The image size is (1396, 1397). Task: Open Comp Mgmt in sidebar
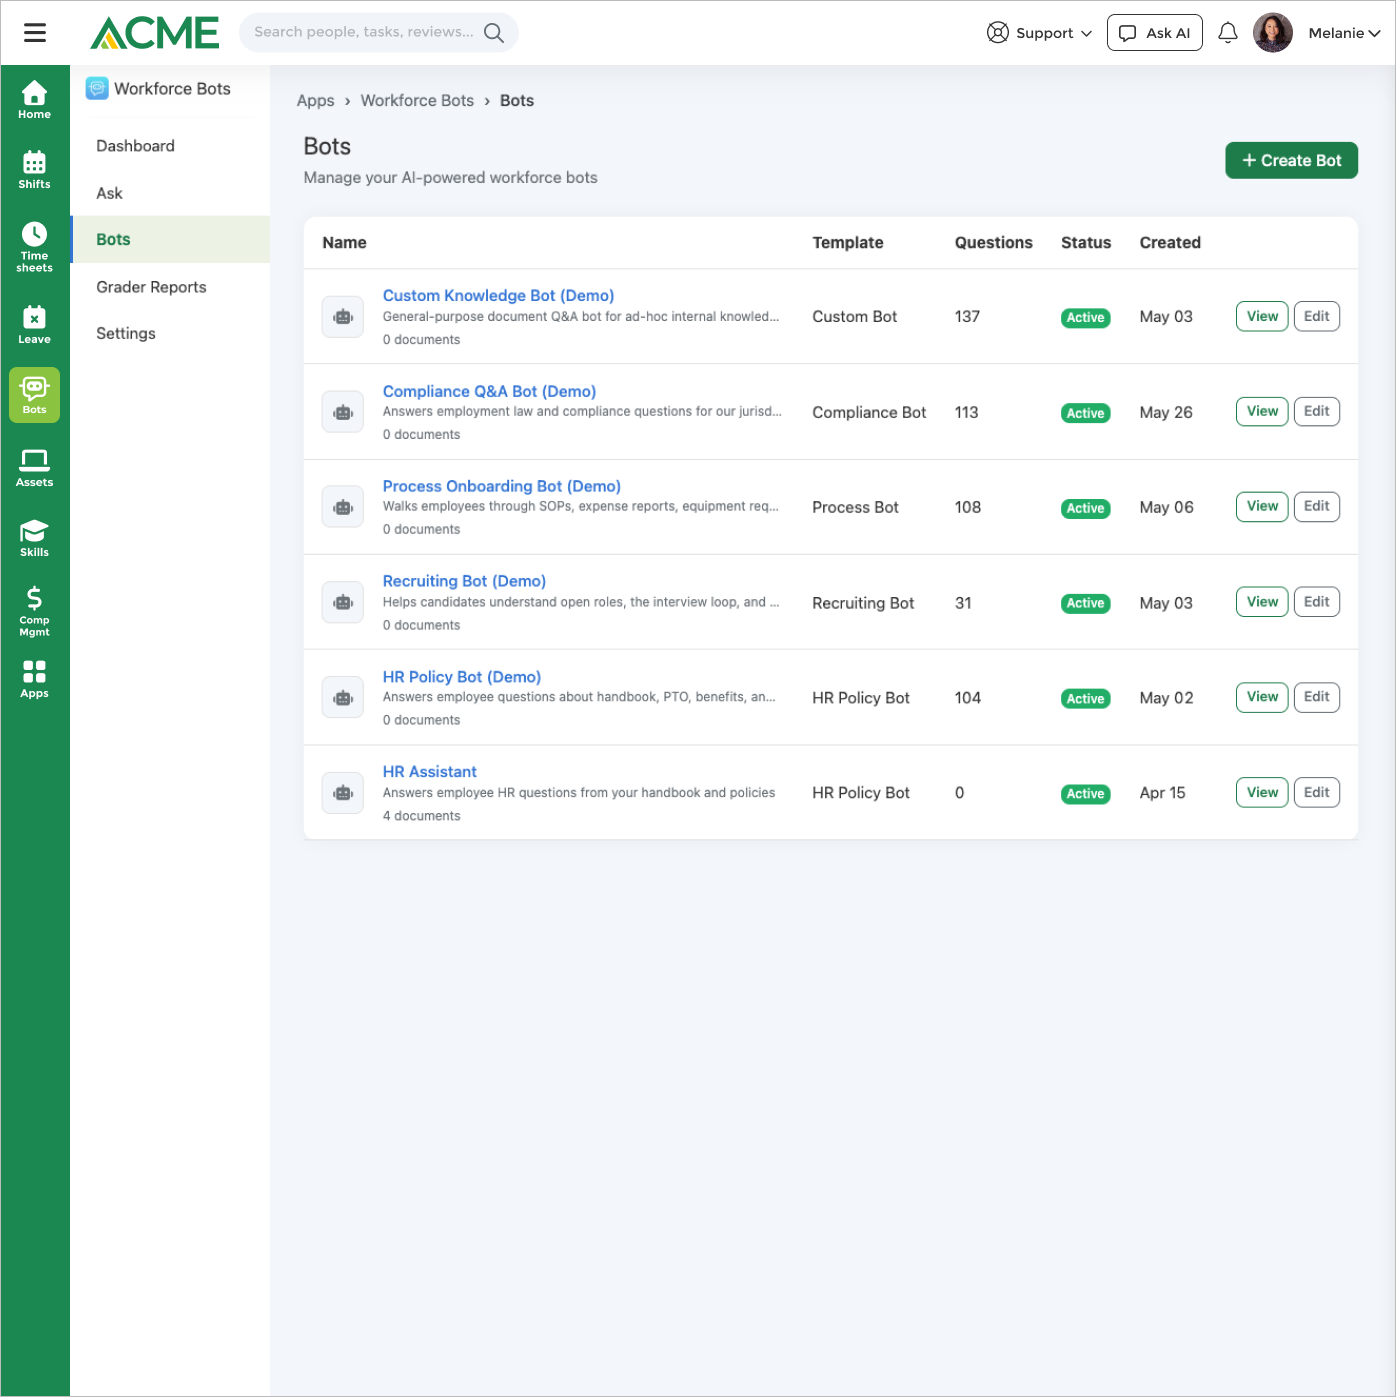(x=34, y=611)
